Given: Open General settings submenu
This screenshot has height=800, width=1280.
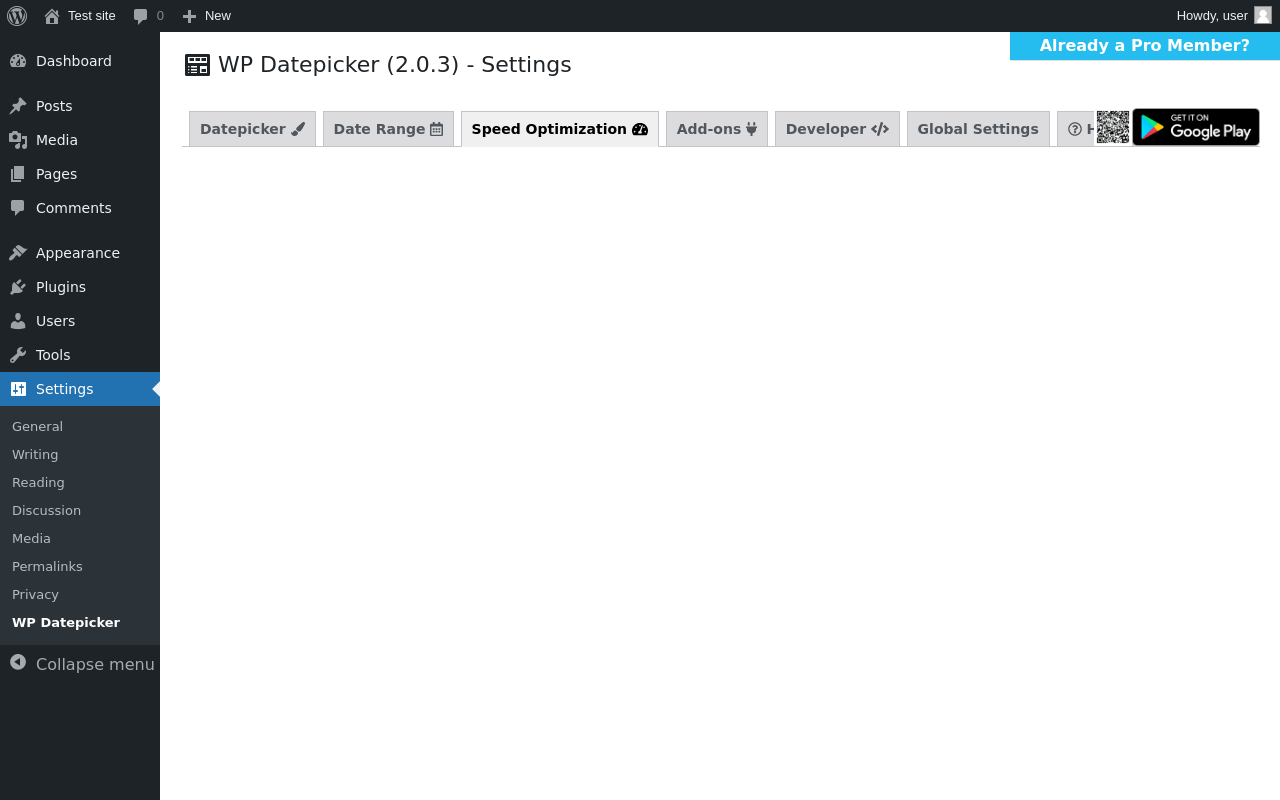Looking at the screenshot, I should 80,426.
